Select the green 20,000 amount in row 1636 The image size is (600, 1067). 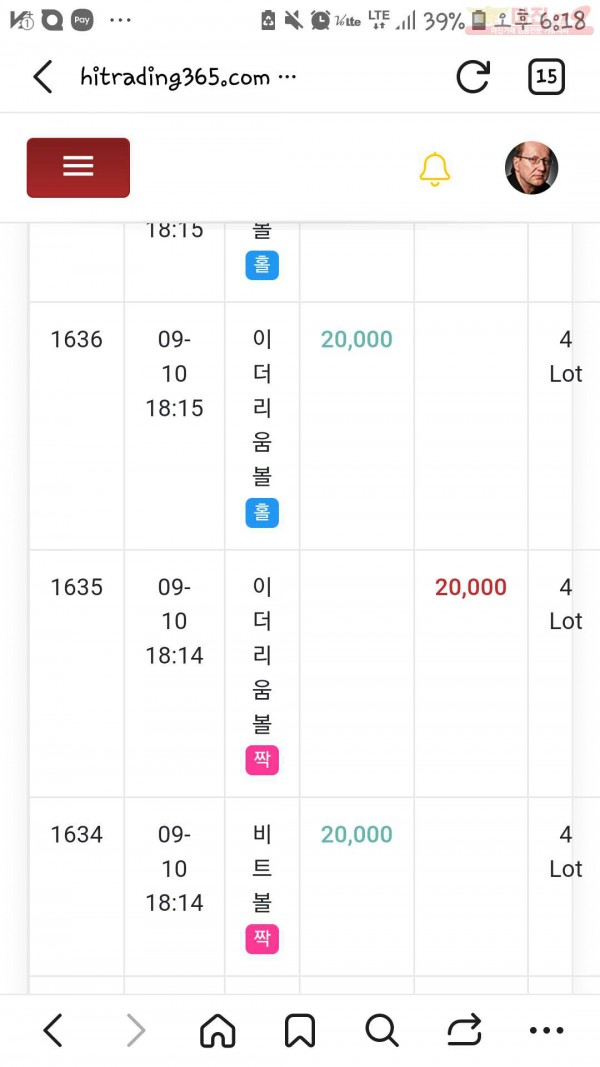pos(356,340)
